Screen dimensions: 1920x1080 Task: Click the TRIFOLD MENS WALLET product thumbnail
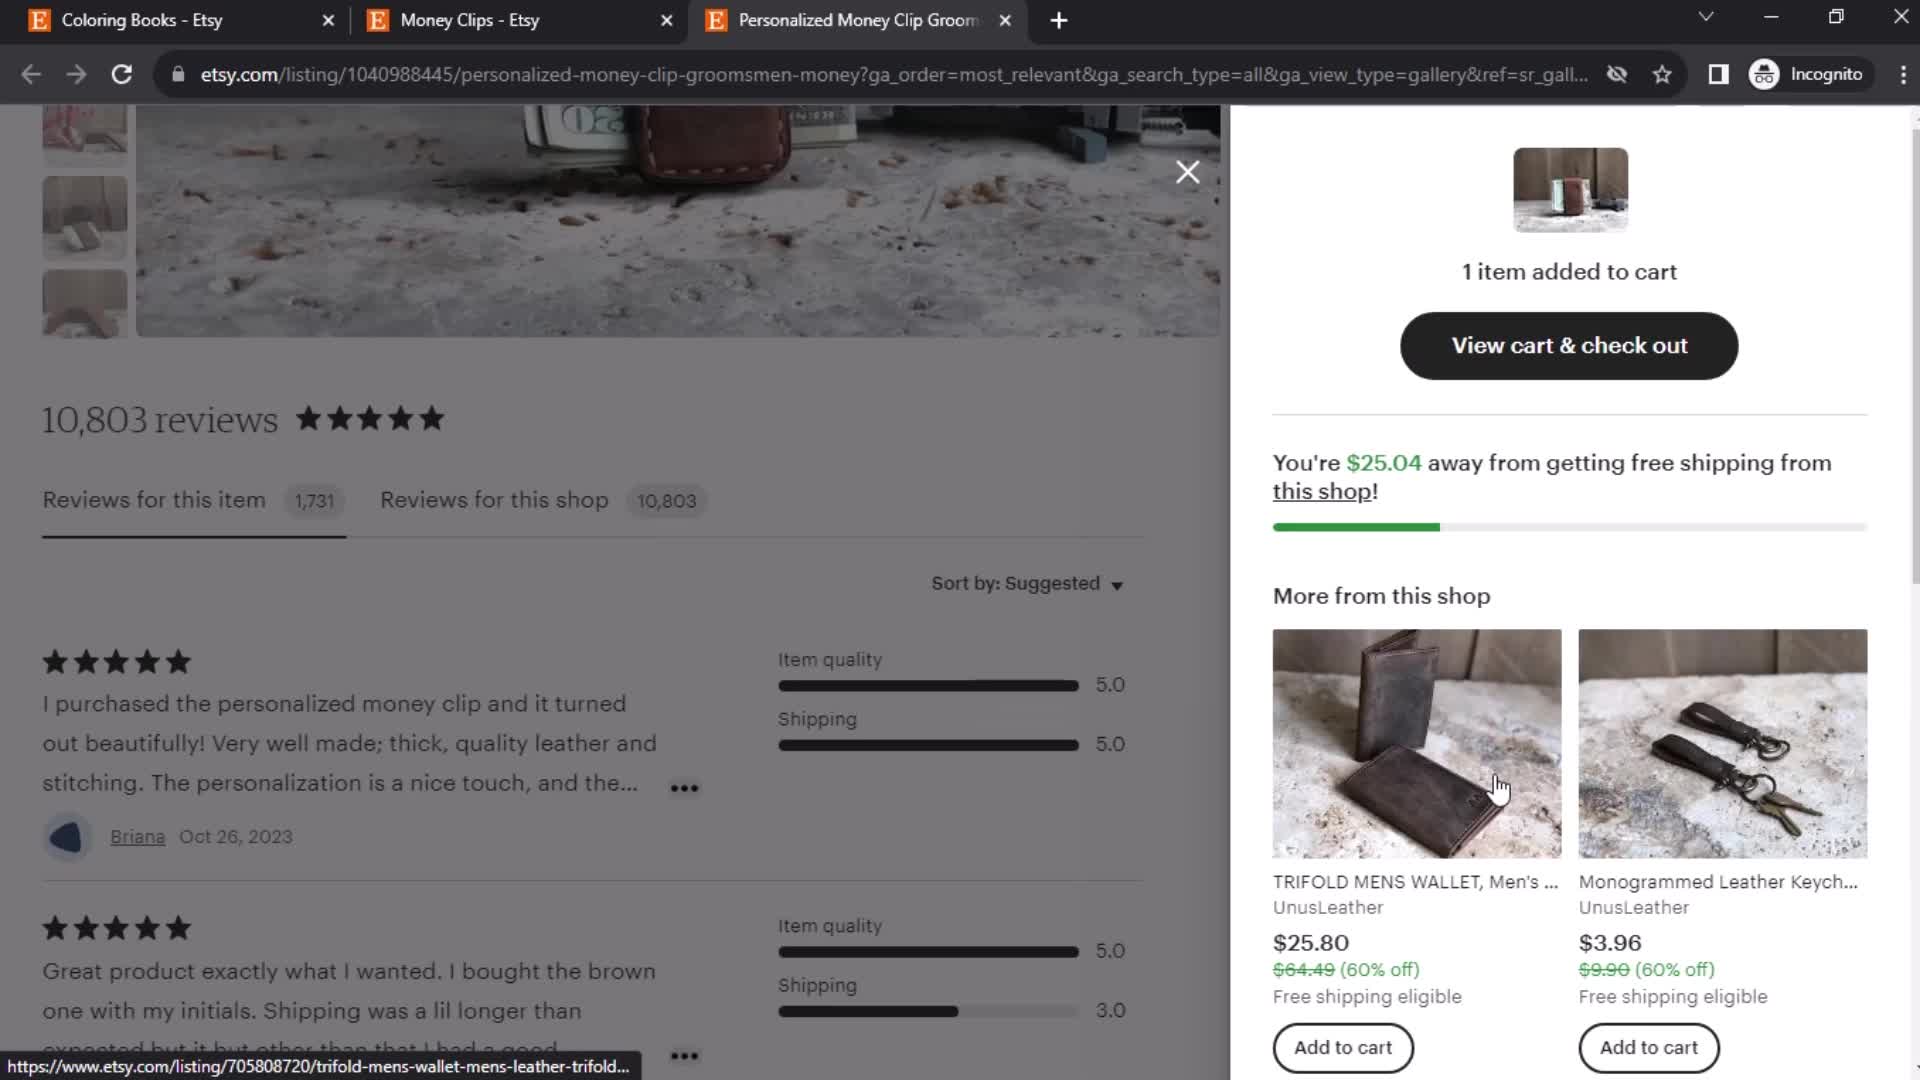[1418, 742]
